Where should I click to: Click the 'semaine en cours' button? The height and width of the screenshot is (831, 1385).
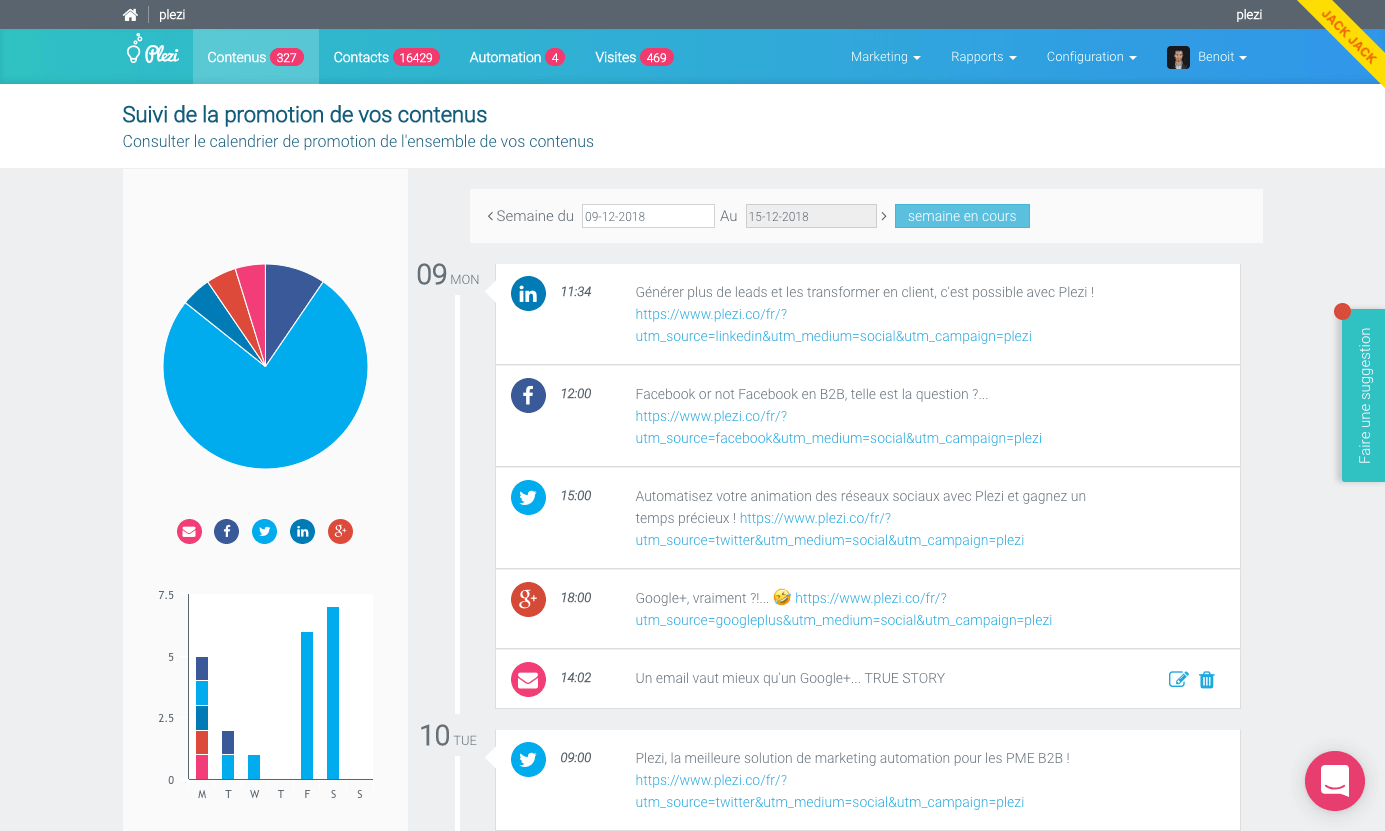point(961,216)
